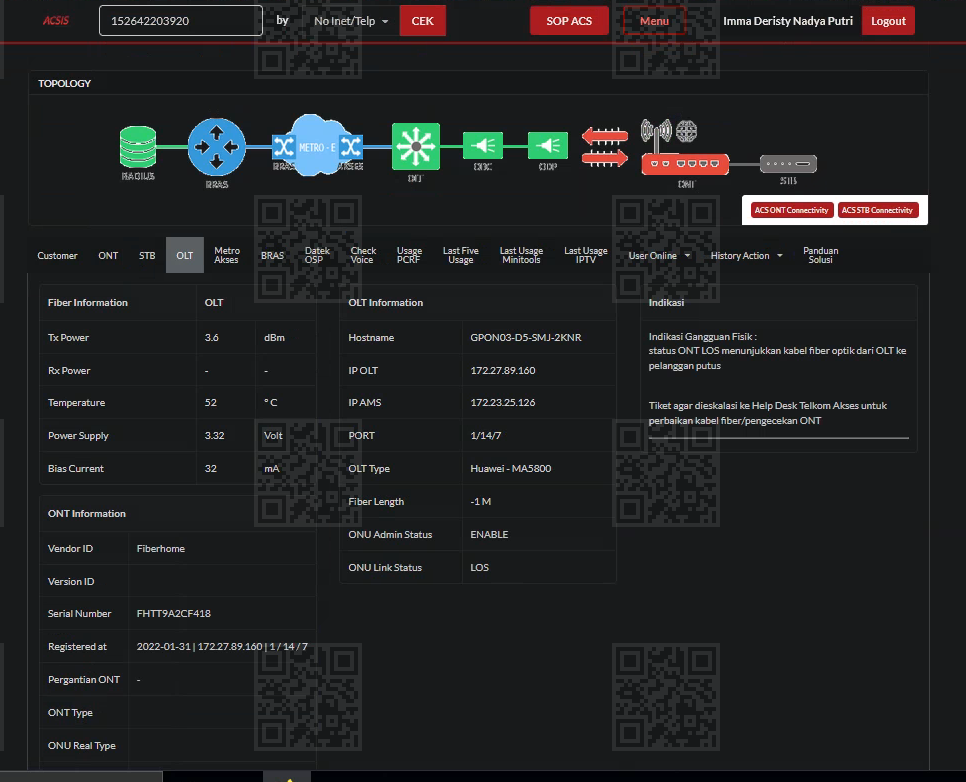Viewport: 966px width, 782px height.
Task: Click the blue BRAS router icon
Action: (216, 147)
